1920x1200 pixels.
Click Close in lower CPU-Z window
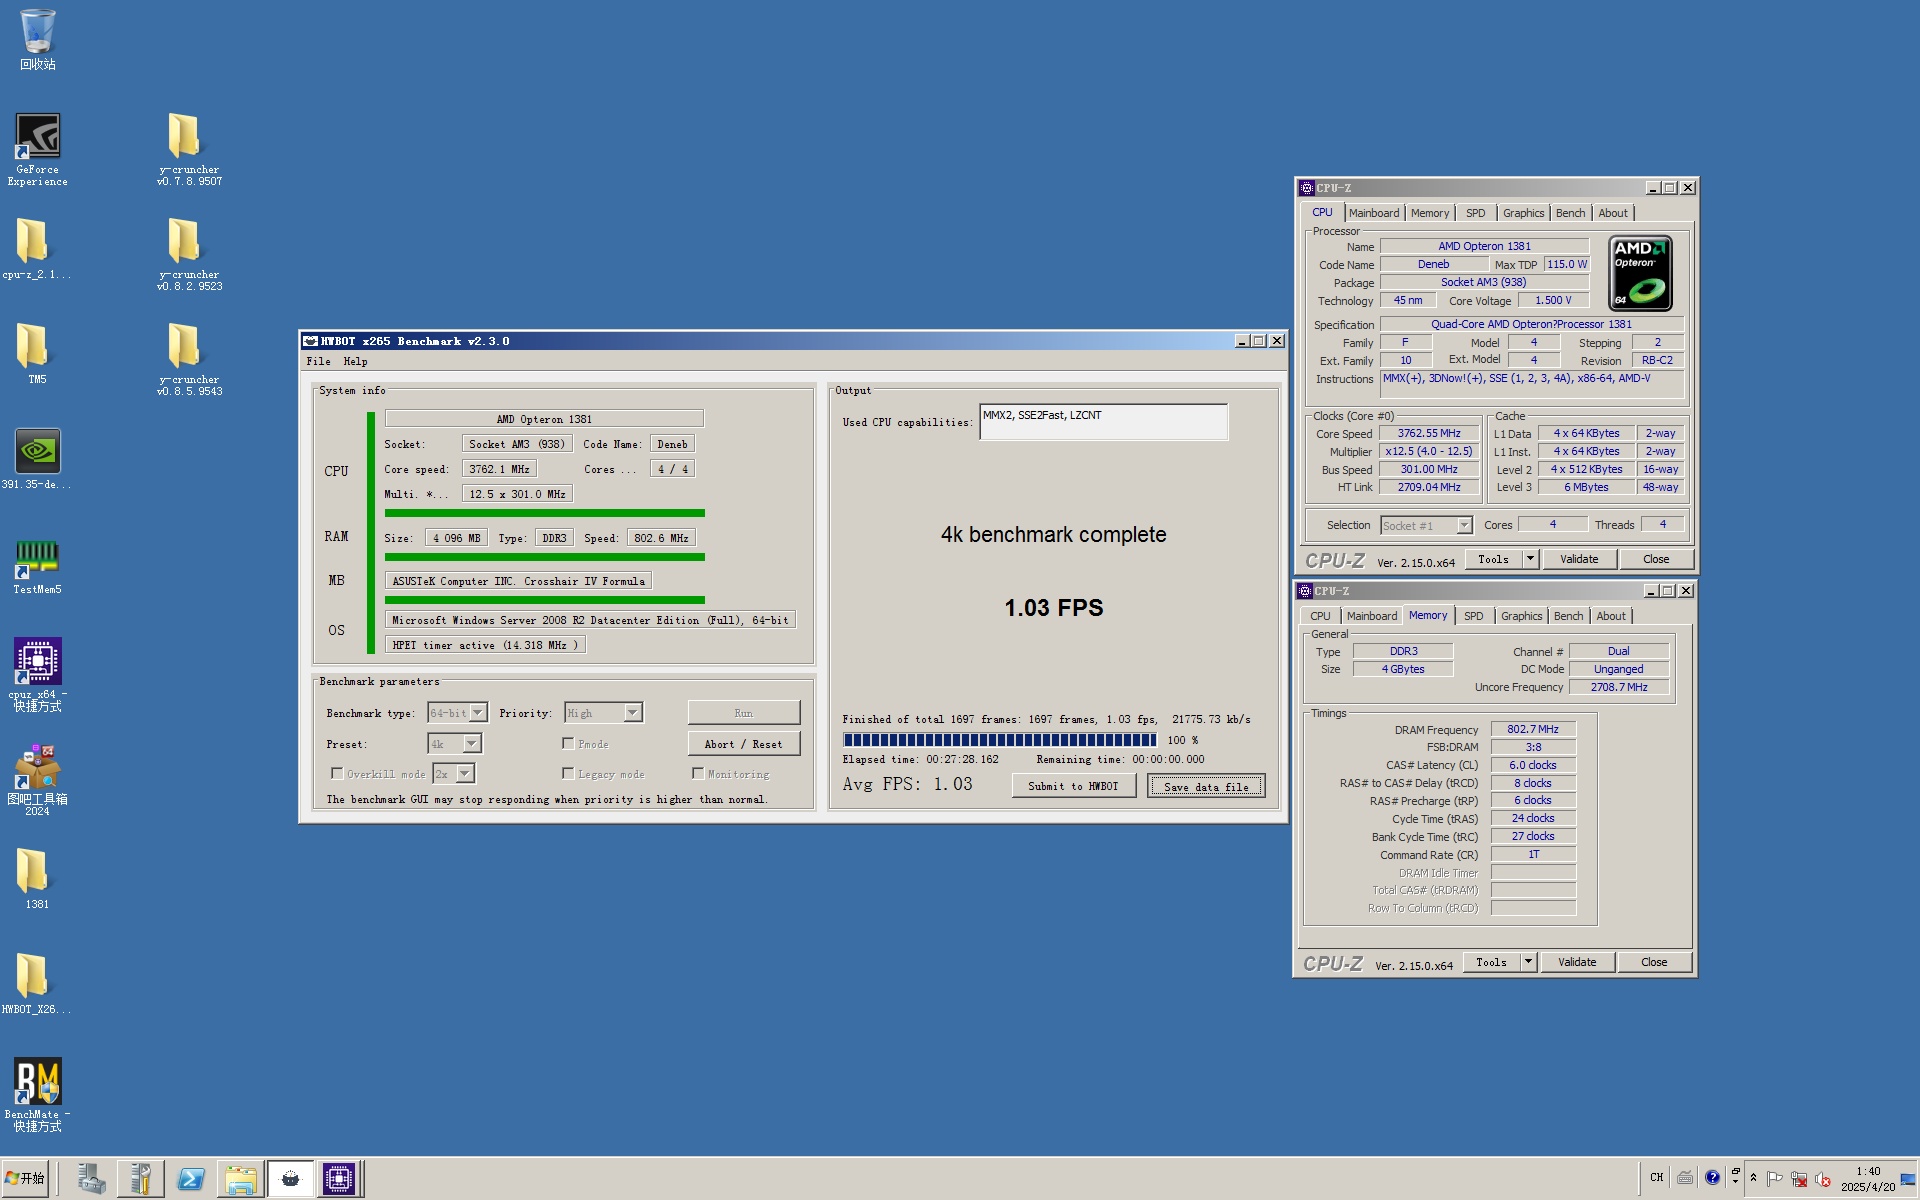click(x=1654, y=962)
